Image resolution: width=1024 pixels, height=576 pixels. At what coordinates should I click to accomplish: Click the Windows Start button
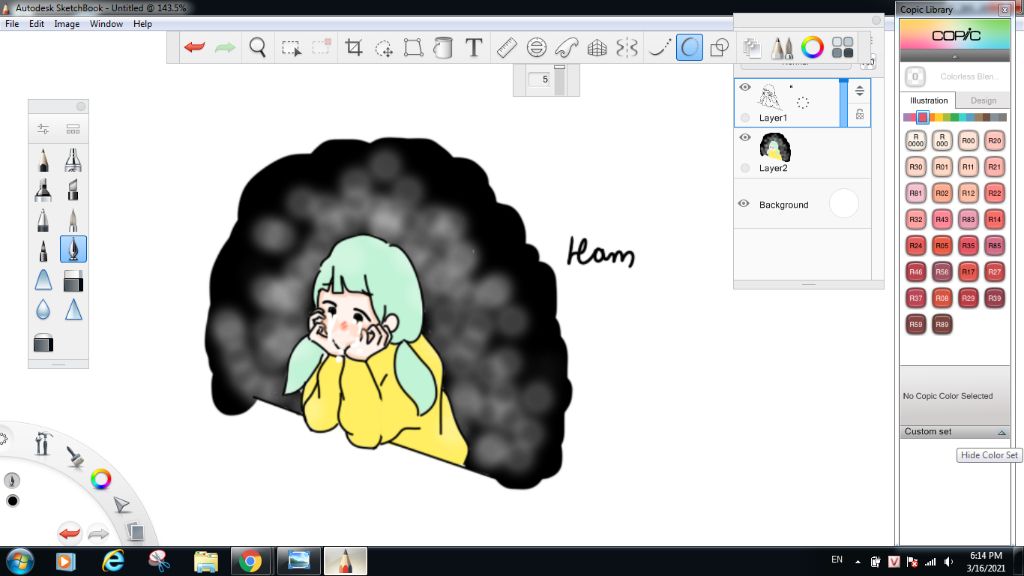tap(20, 562)
